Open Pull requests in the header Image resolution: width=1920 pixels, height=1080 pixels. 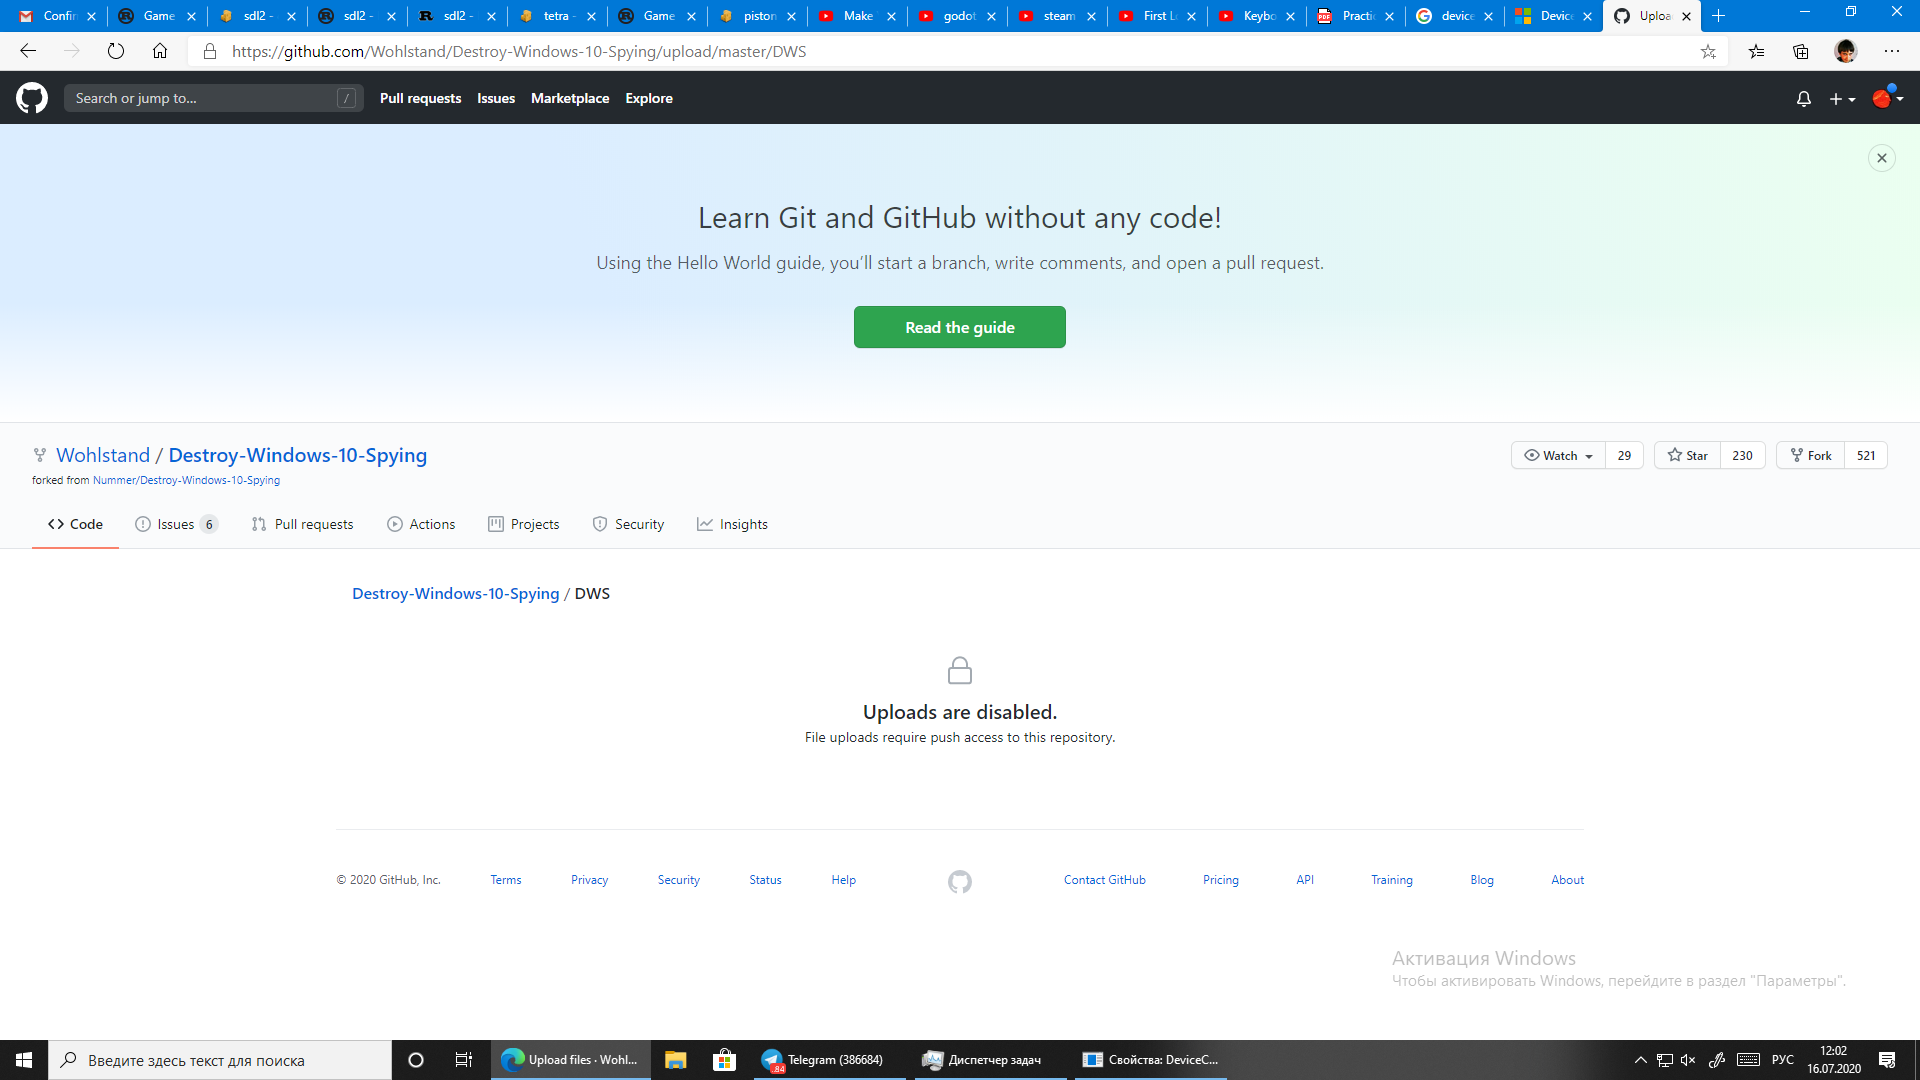click(420, 98)
